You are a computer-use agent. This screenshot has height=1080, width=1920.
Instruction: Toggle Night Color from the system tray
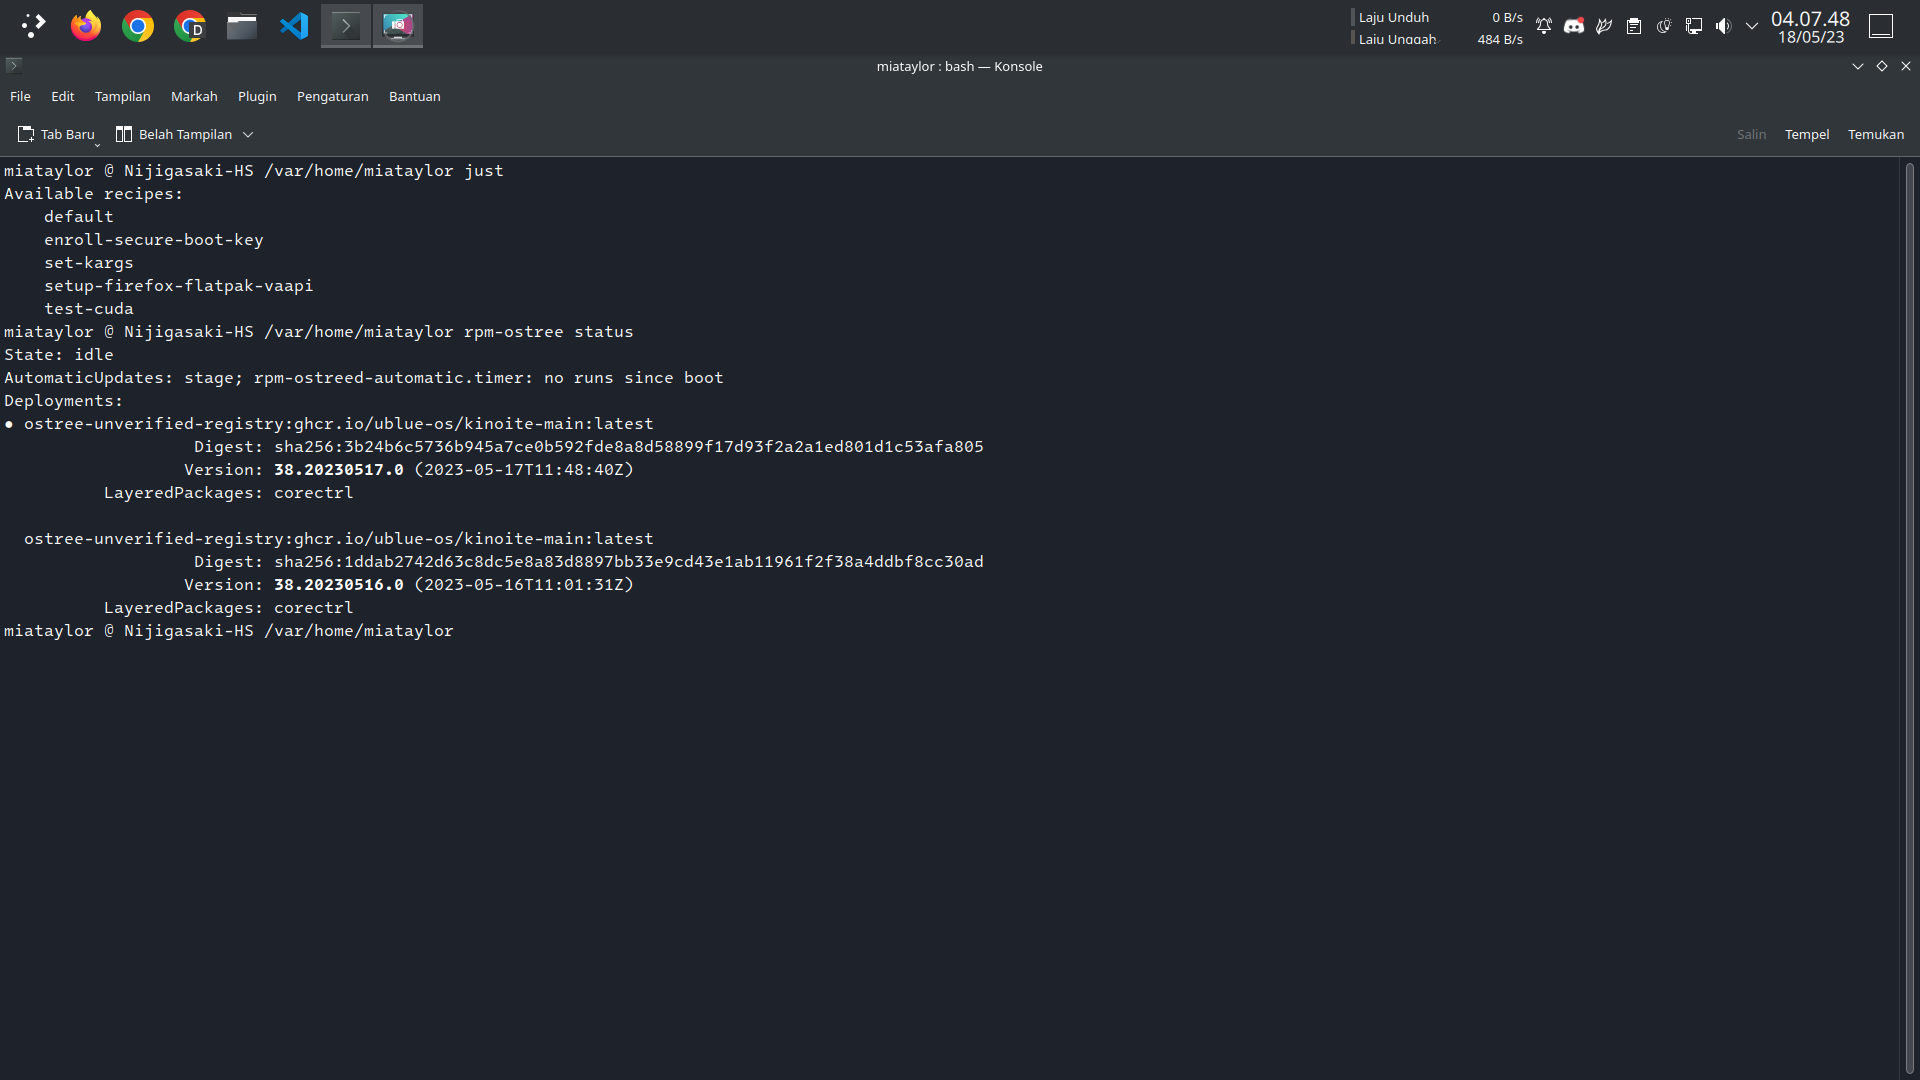[1663, 26]
